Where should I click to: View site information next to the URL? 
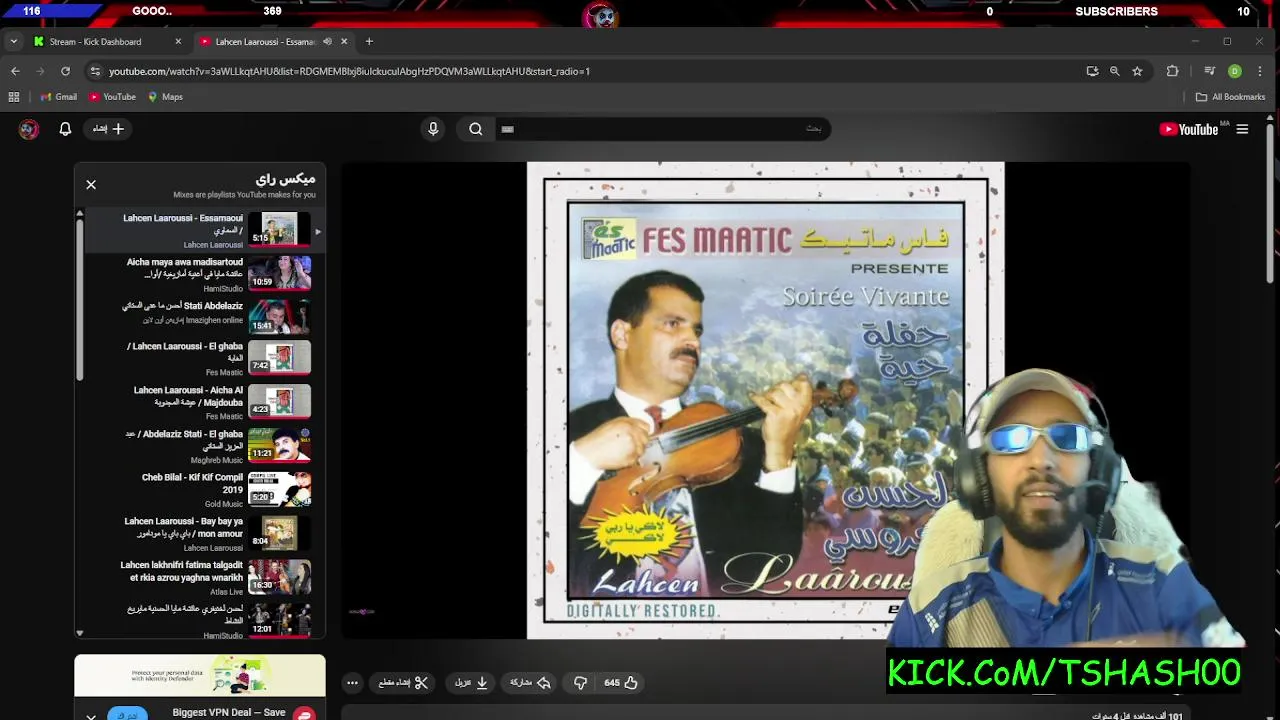point(95,71)
